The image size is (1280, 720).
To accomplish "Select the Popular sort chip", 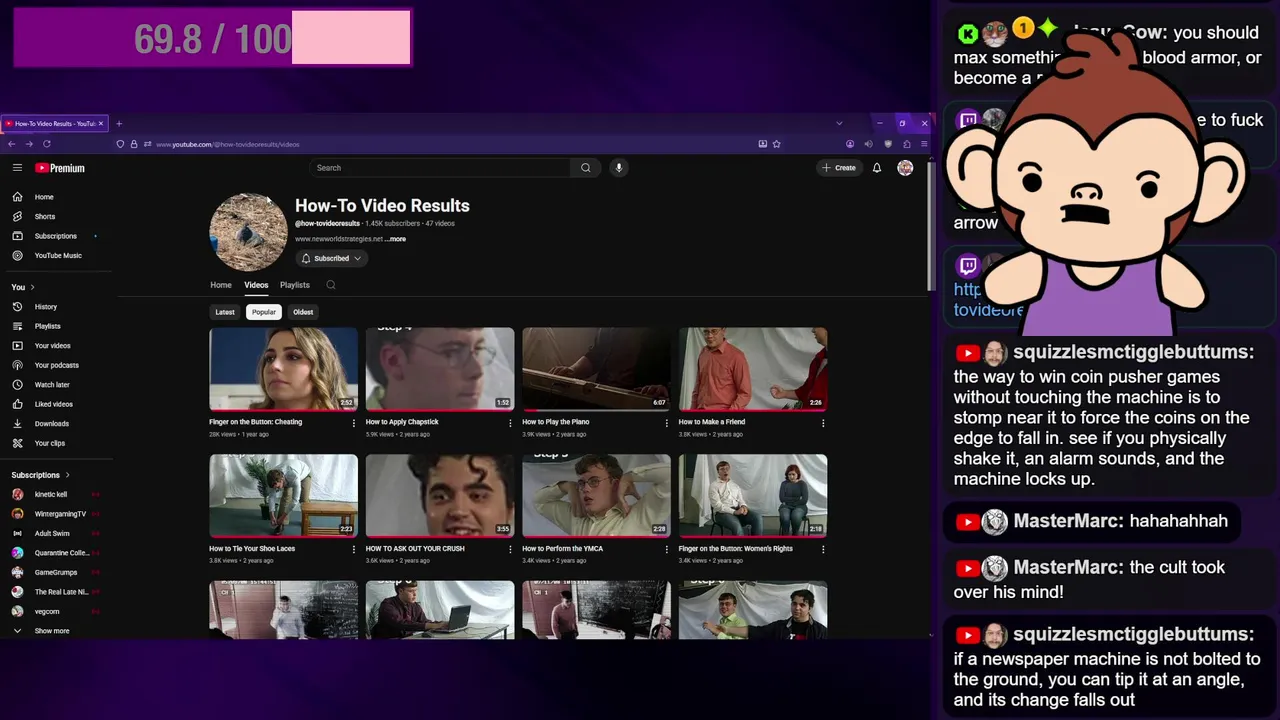I will [264, 312].
